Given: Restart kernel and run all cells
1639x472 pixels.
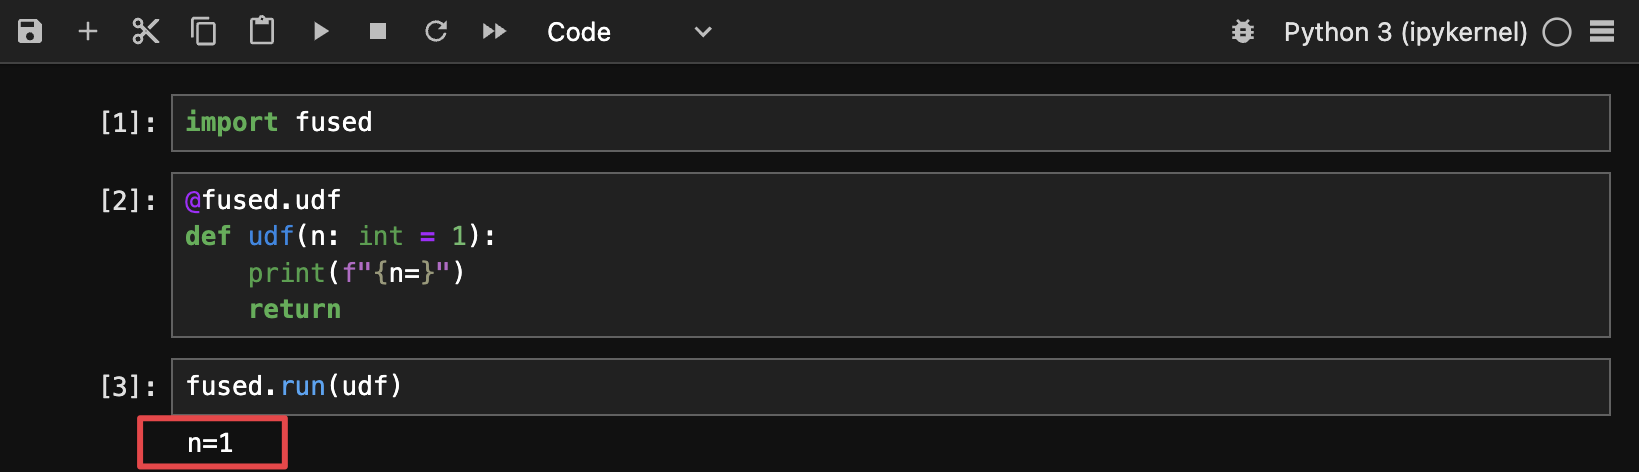Looking at the screenshot, I should pos(494,32).
